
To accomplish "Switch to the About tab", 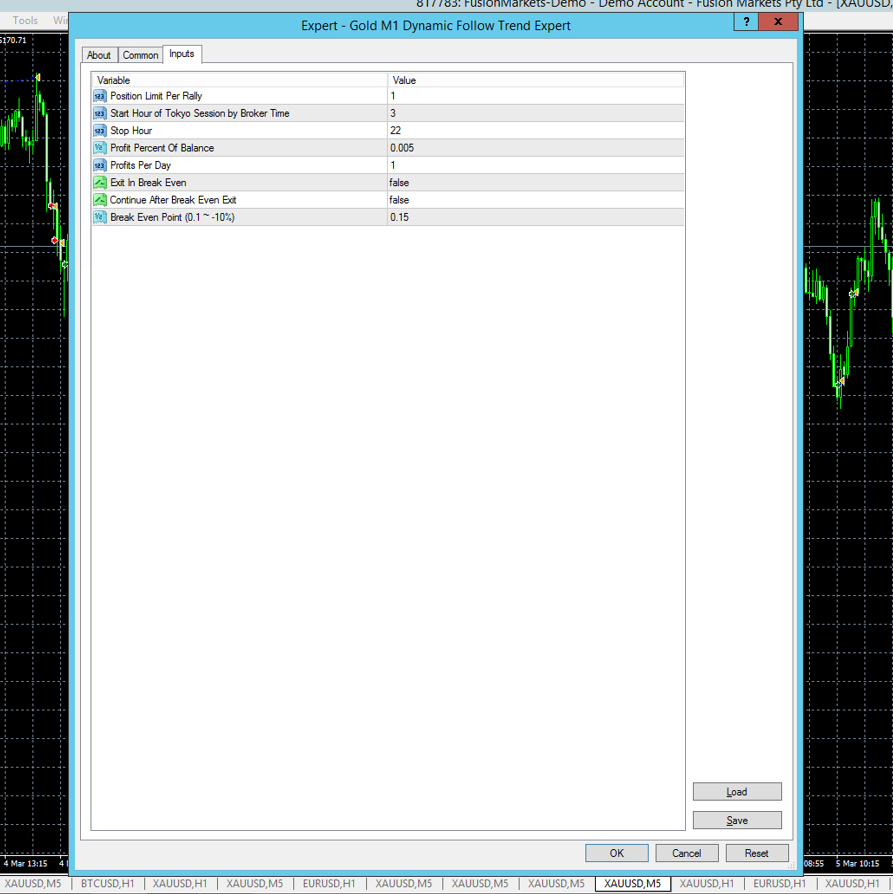I will (99, 55).
